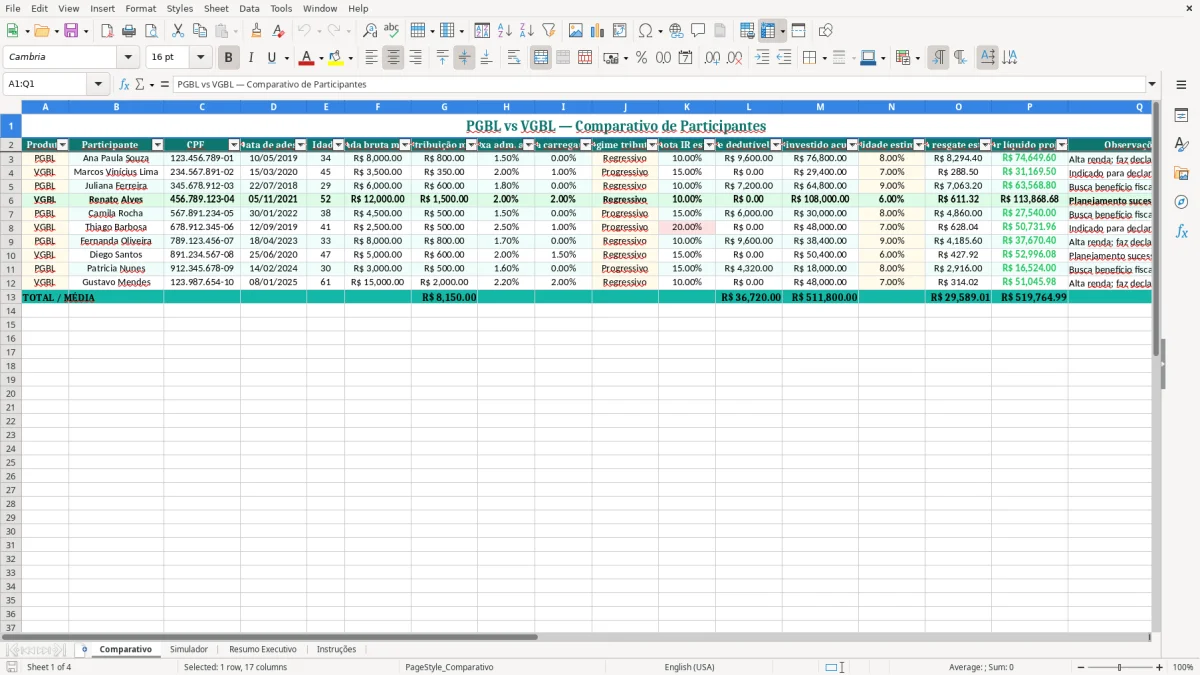Viewport: 1200px width, 675px height.
Task: Expand the formula bar
Action: [x=1152, y=85]
